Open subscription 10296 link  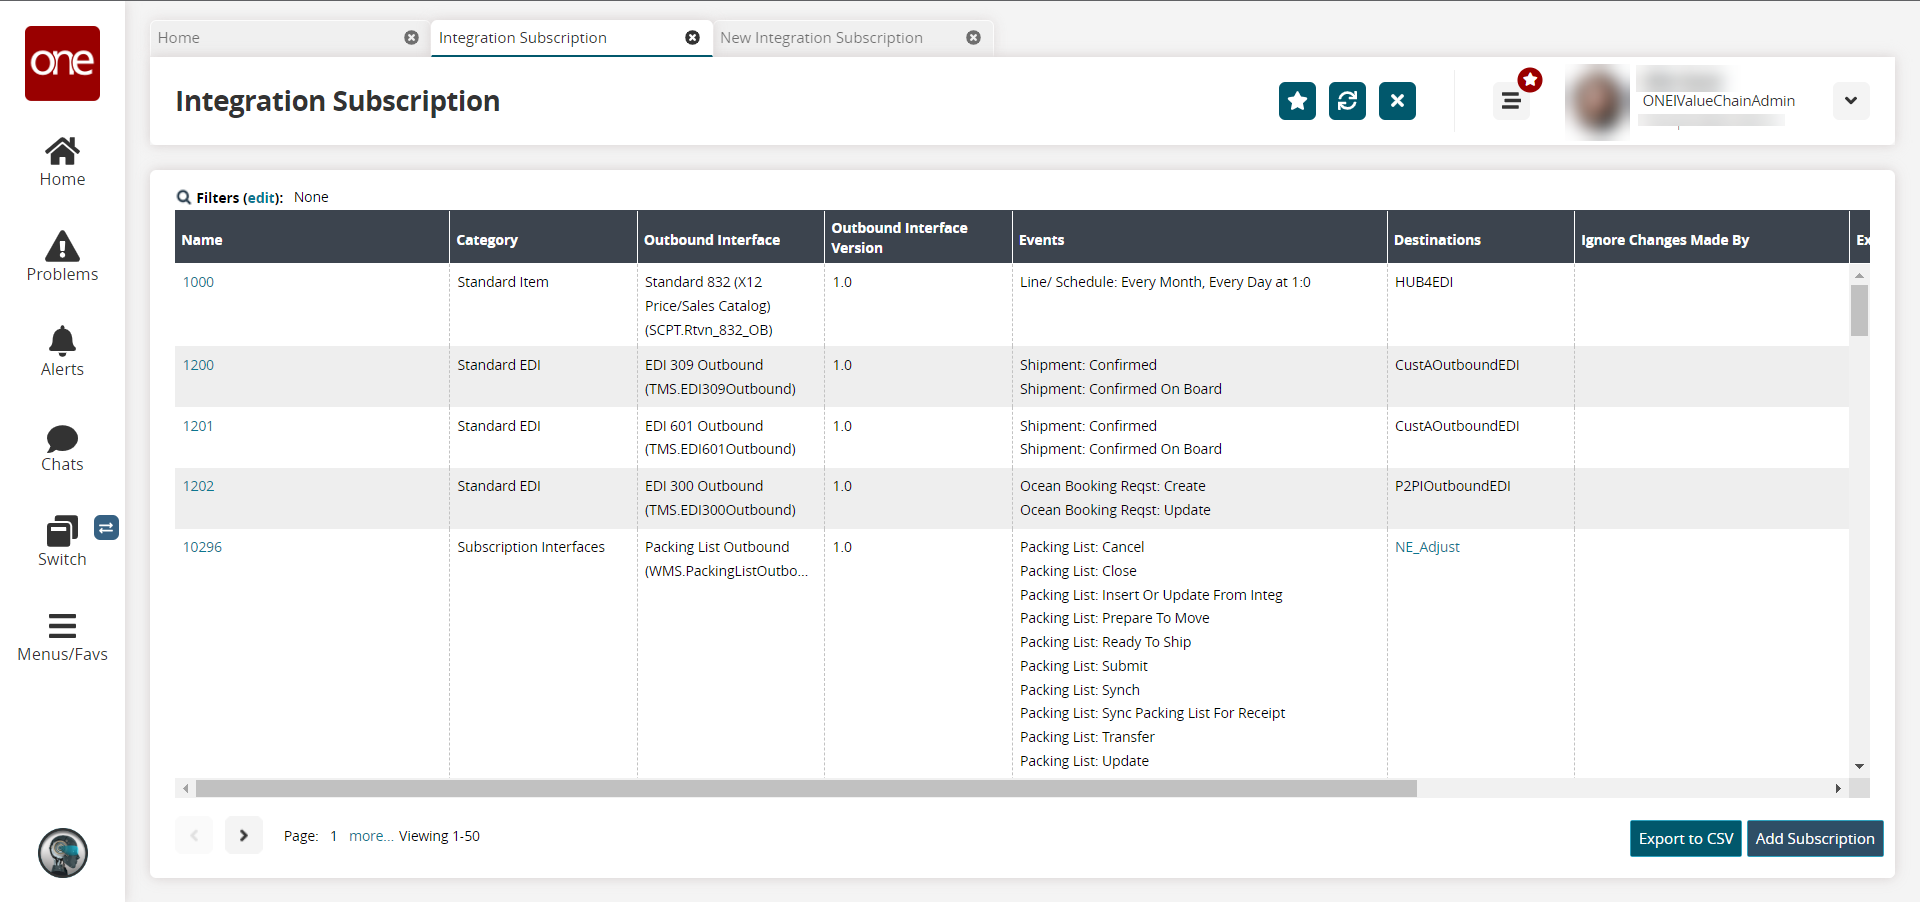(x=202, y=547)
